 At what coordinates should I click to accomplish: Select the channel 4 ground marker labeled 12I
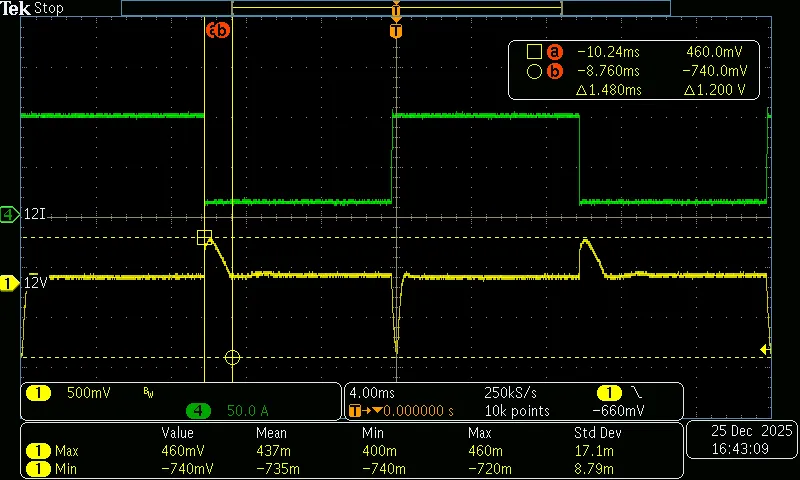pyautogui.click(x=10, y=215)
